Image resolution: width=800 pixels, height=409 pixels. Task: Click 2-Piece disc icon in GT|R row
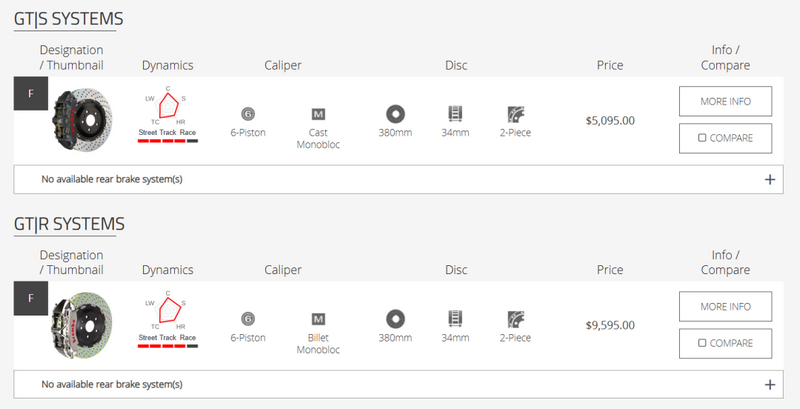click(516, 318)
